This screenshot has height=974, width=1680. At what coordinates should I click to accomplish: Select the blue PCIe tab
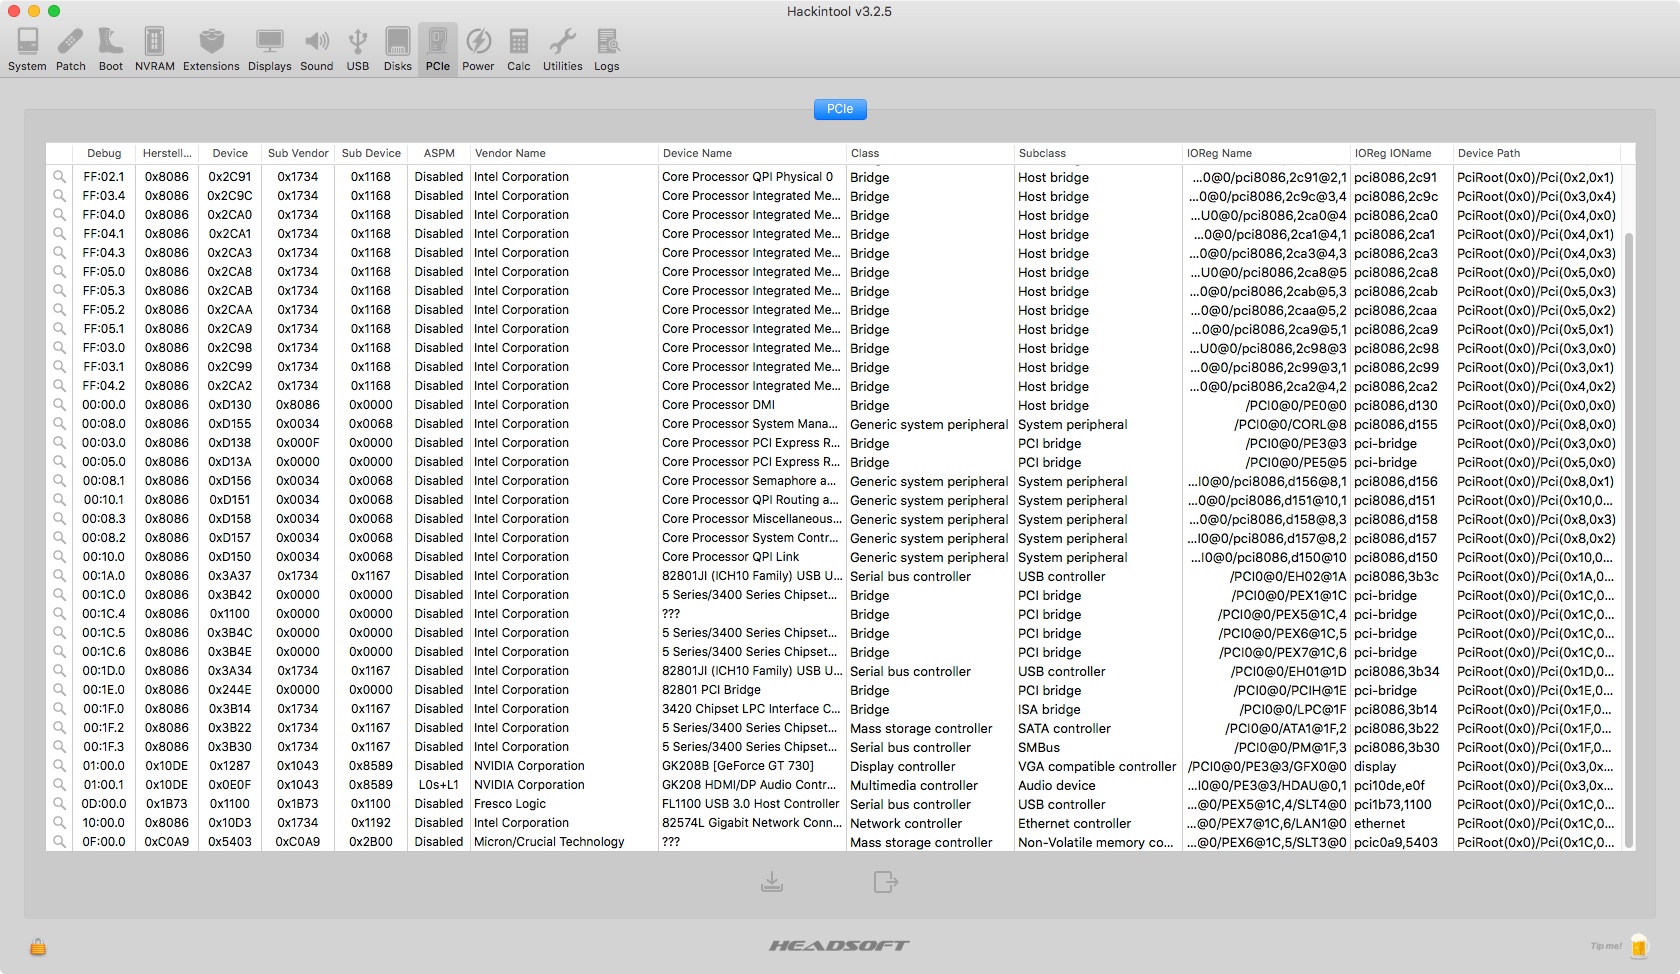(839, 109)
